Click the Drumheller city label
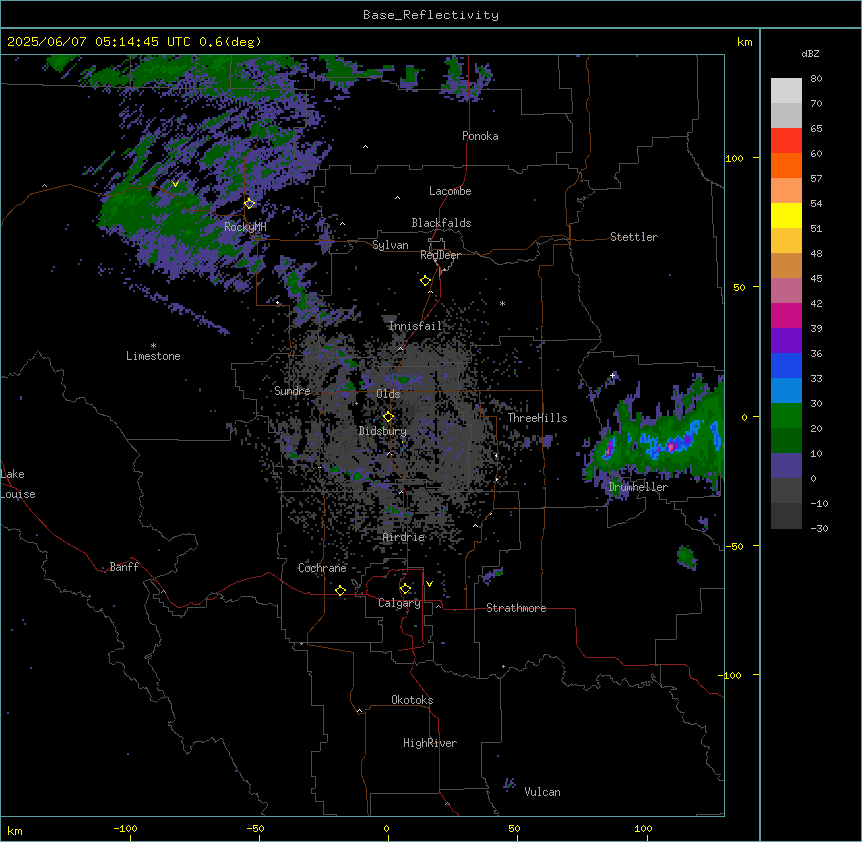The width and height of the screenshot is (862, 842). tap(638, 487)
